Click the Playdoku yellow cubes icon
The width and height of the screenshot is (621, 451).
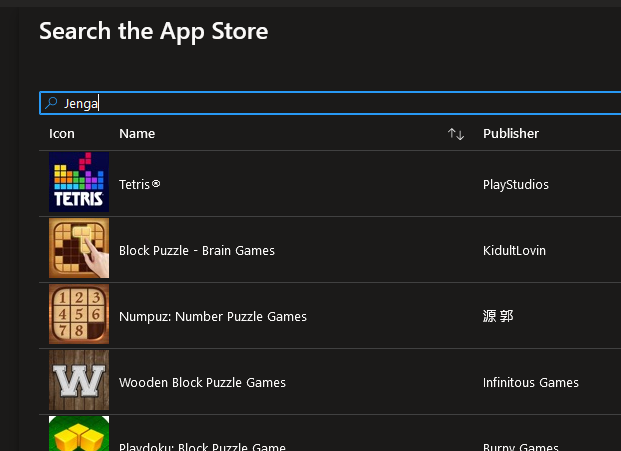(x=79, y=434)
